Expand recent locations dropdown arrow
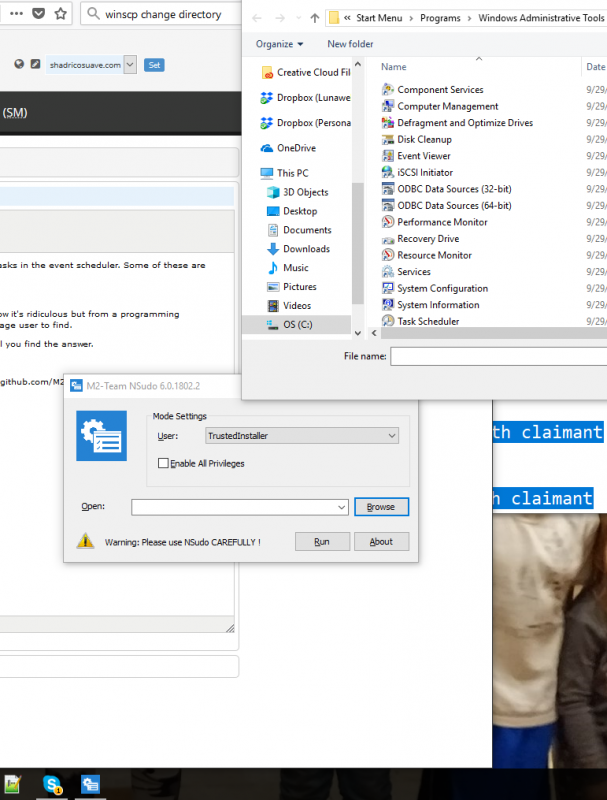 (x=298, y=18)
